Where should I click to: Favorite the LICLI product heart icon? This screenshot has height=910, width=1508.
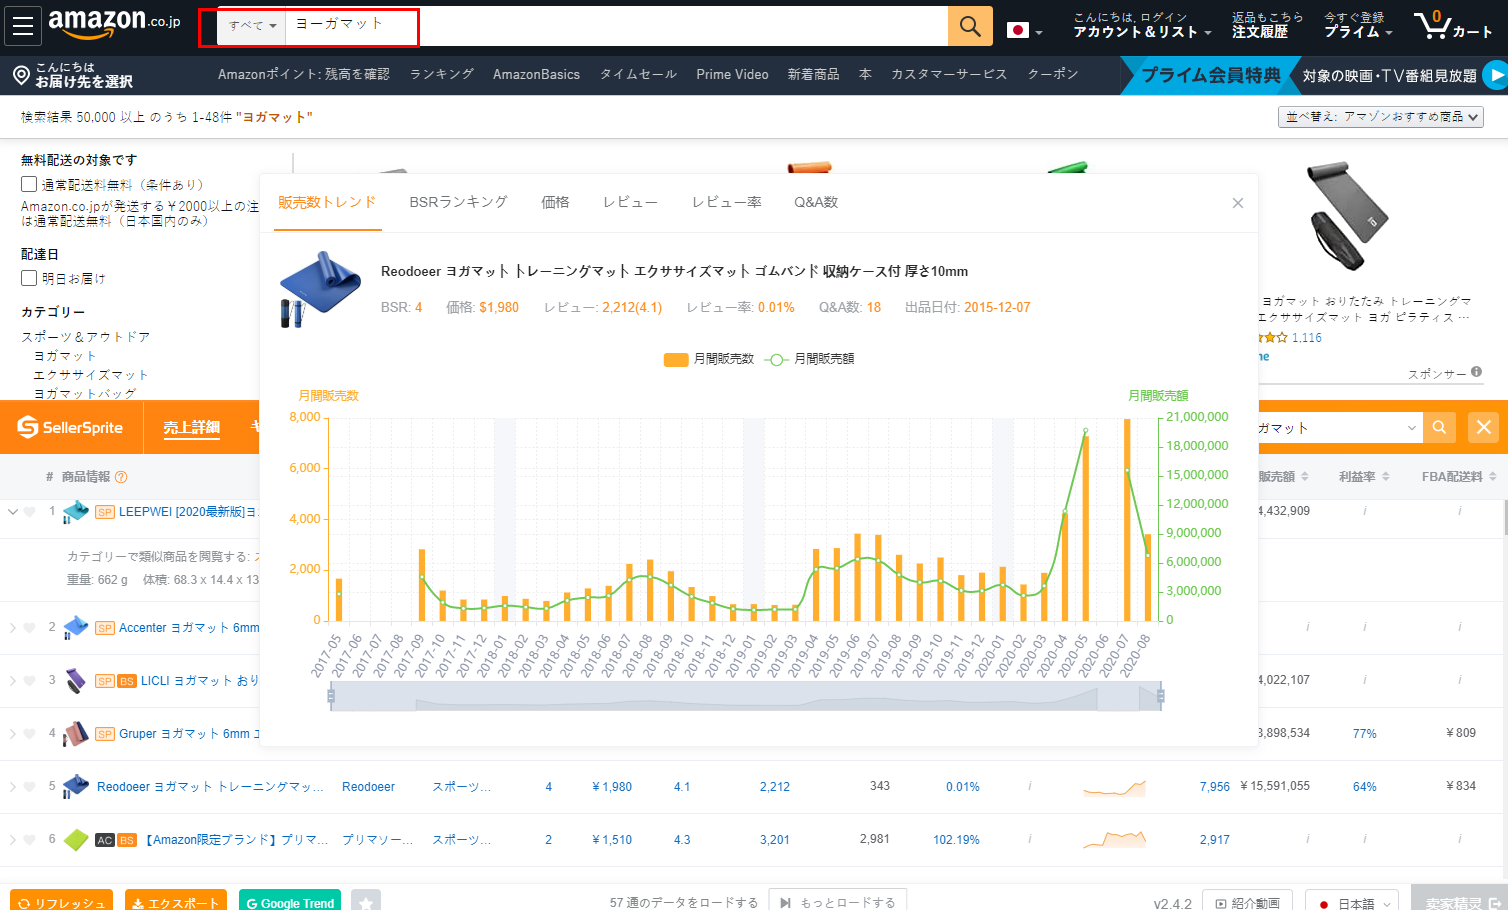pos(29,681)
